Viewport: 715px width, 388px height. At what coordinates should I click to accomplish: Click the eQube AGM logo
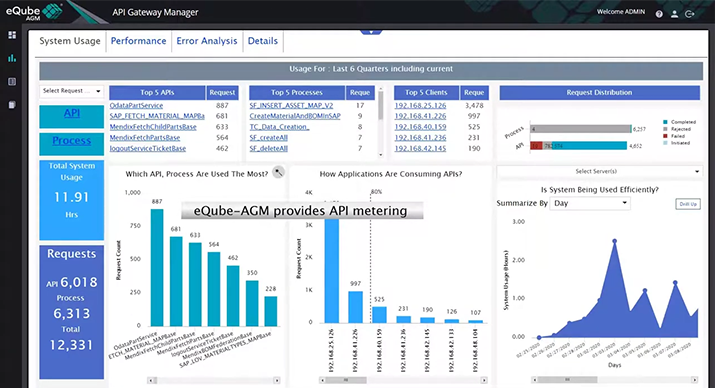[34, 11]
